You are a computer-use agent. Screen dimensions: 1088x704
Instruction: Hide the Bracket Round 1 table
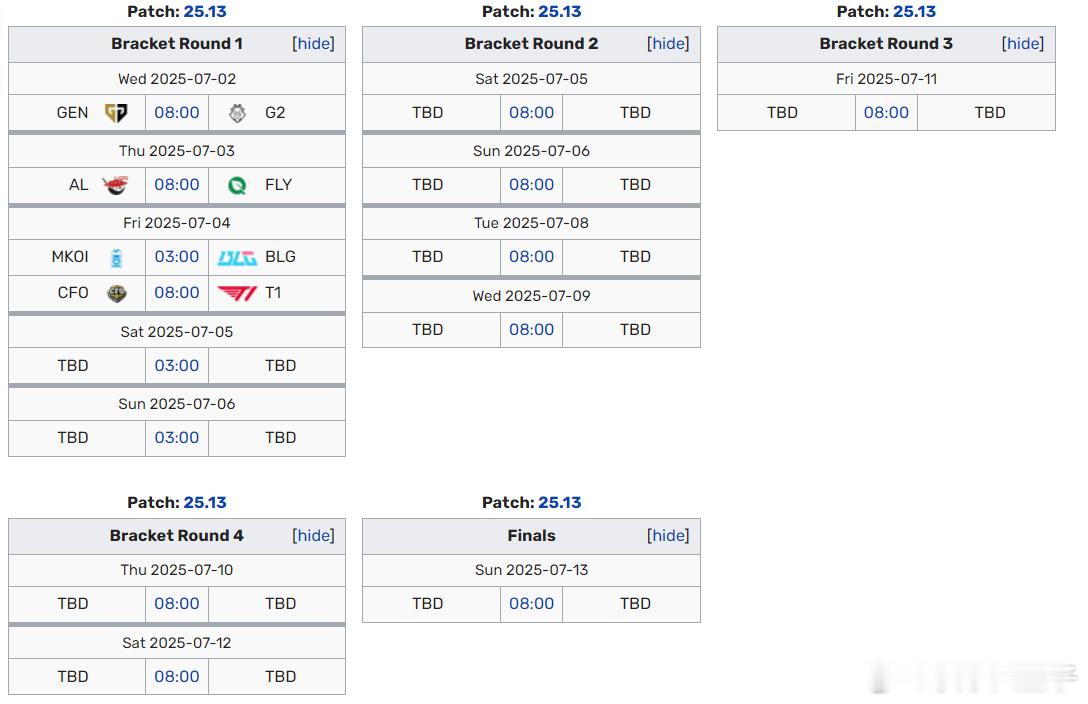(313, 44)
